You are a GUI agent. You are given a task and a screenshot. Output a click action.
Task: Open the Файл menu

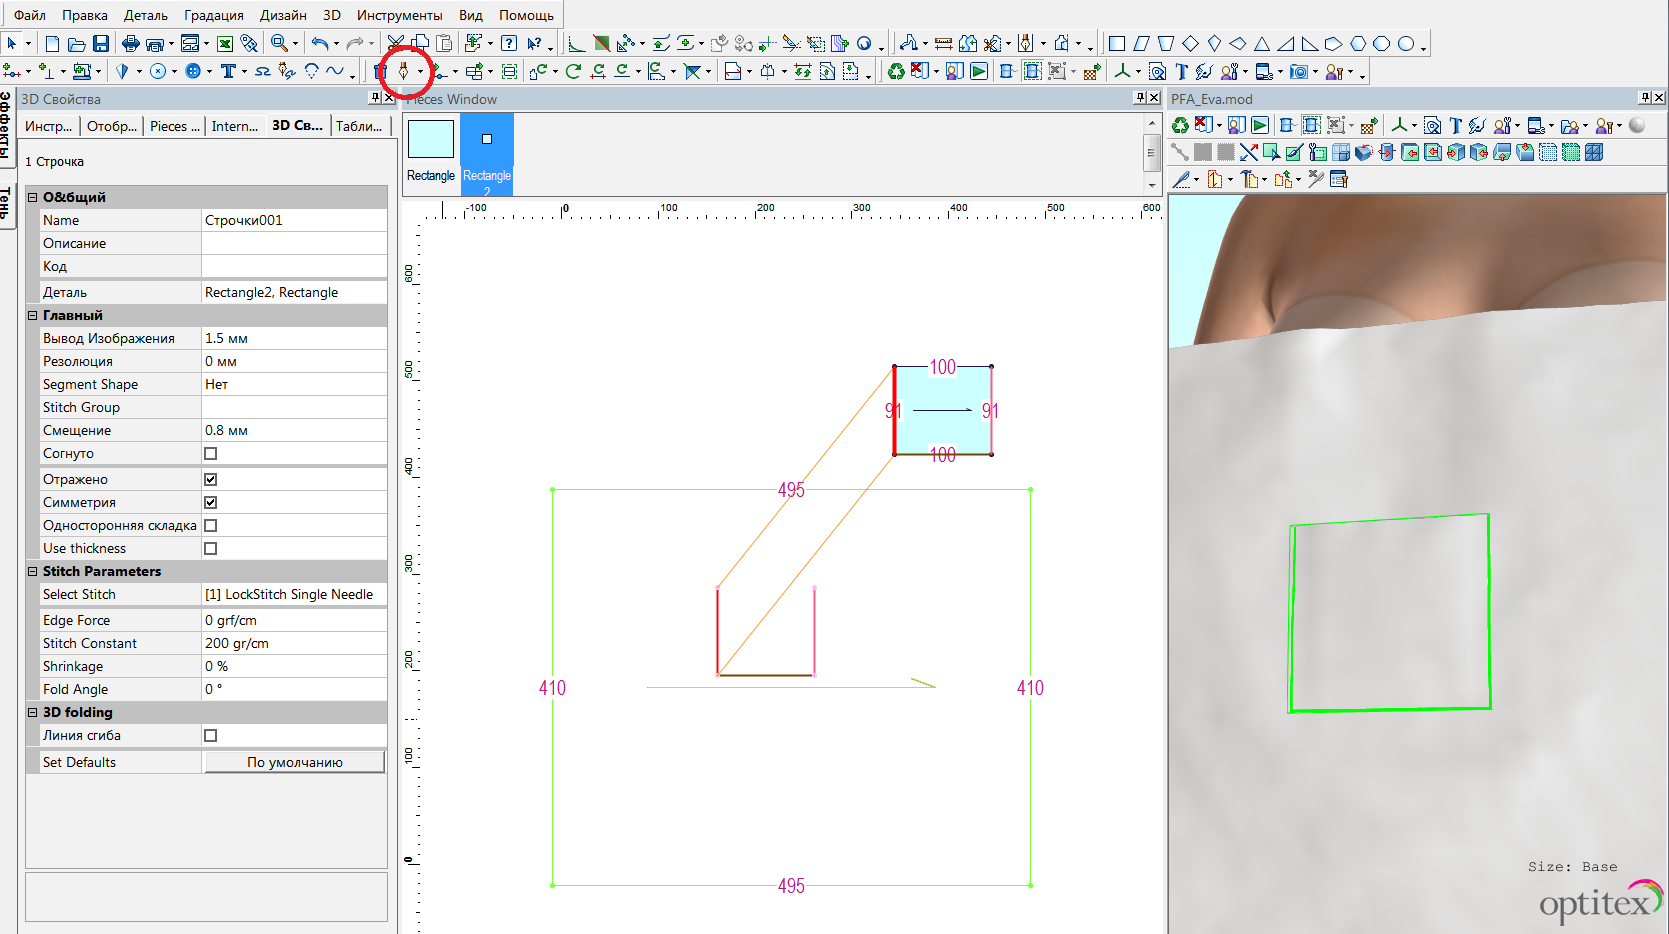point(30,15)
